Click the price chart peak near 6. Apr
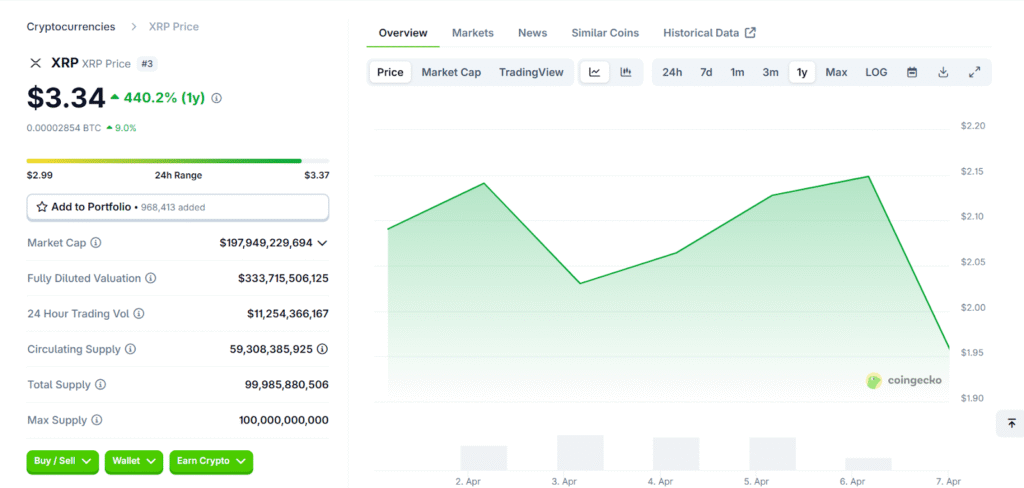This screenshot has width=1024, height=488. (x=868, y=176)
